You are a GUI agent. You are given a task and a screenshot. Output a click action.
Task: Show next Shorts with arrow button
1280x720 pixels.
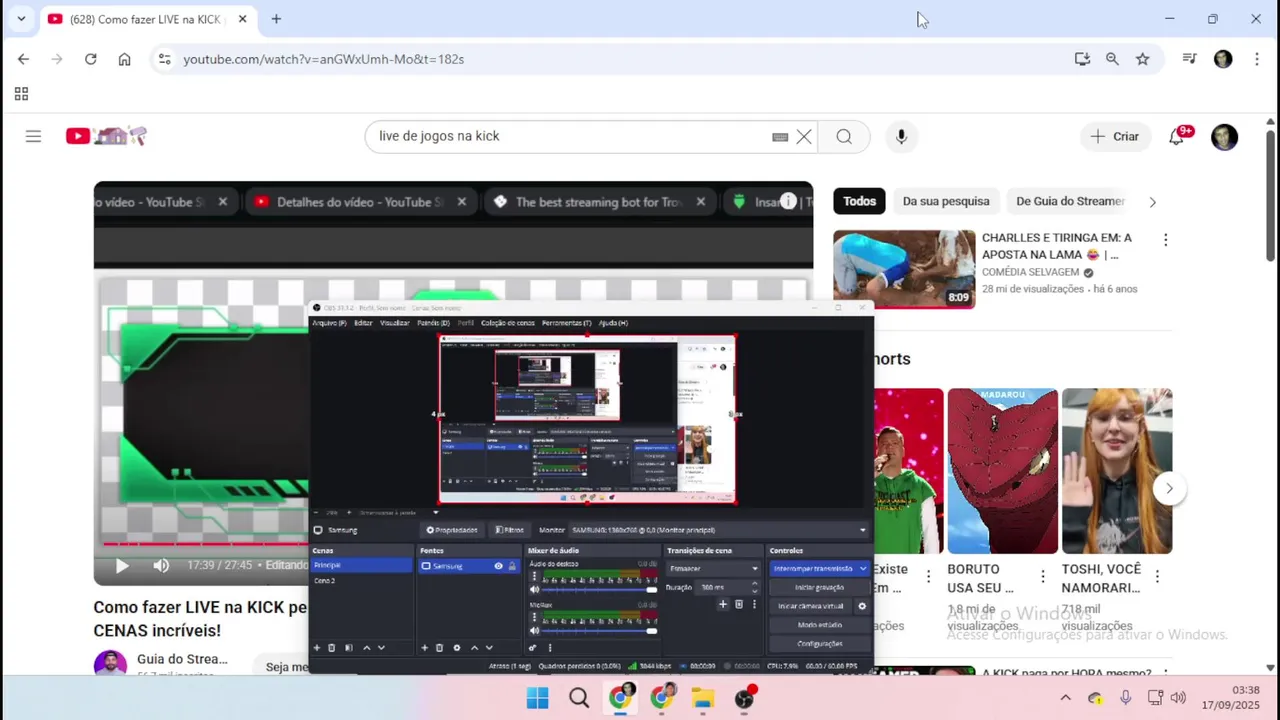1169,489
